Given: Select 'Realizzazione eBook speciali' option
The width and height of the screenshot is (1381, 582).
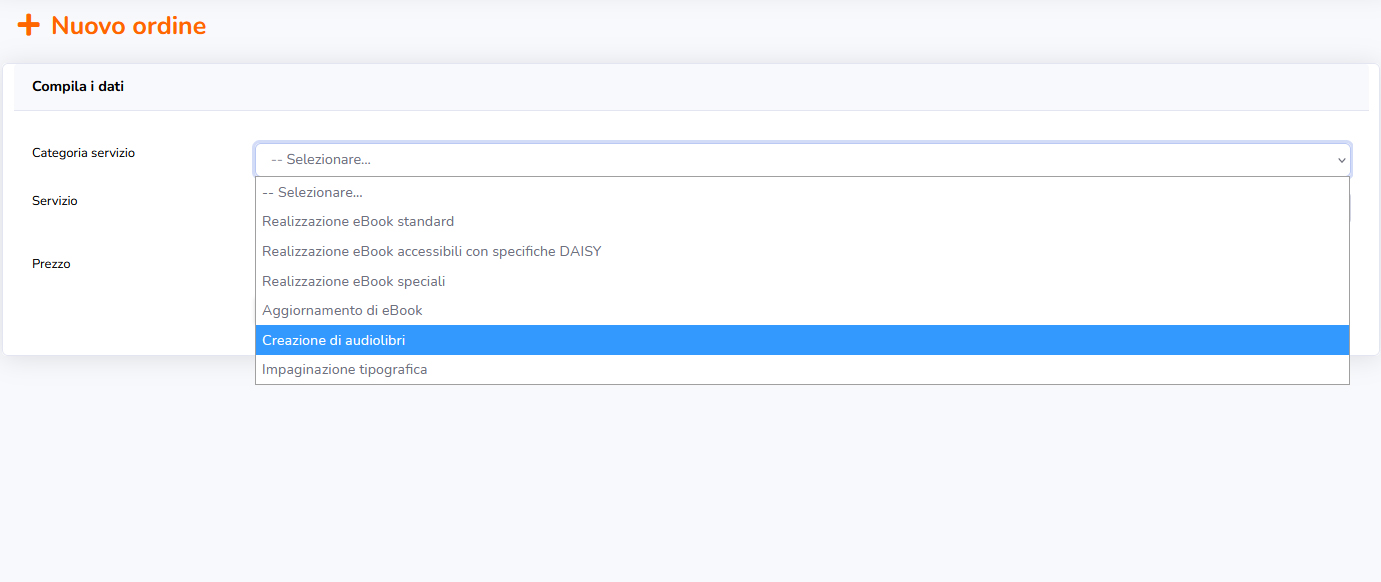Looking at the screenshot, I should tap(802, 281).
